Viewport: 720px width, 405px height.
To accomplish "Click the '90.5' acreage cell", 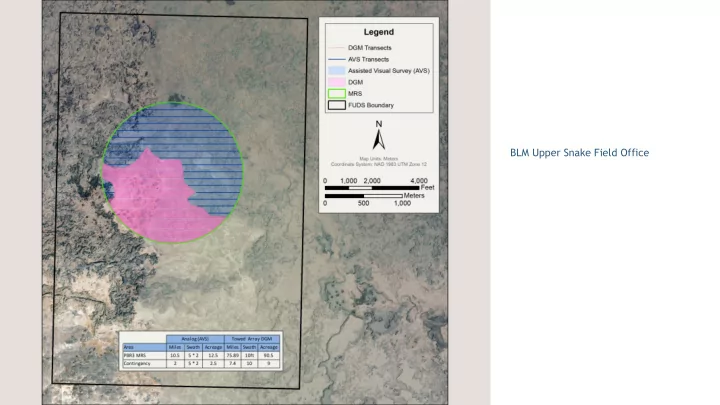I will click(269, 355).
